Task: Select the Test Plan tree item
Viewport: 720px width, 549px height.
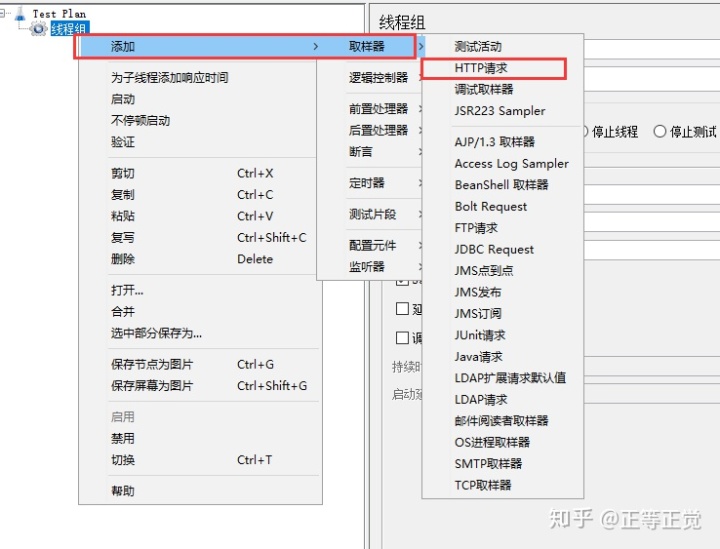Action: pos(59,13)
